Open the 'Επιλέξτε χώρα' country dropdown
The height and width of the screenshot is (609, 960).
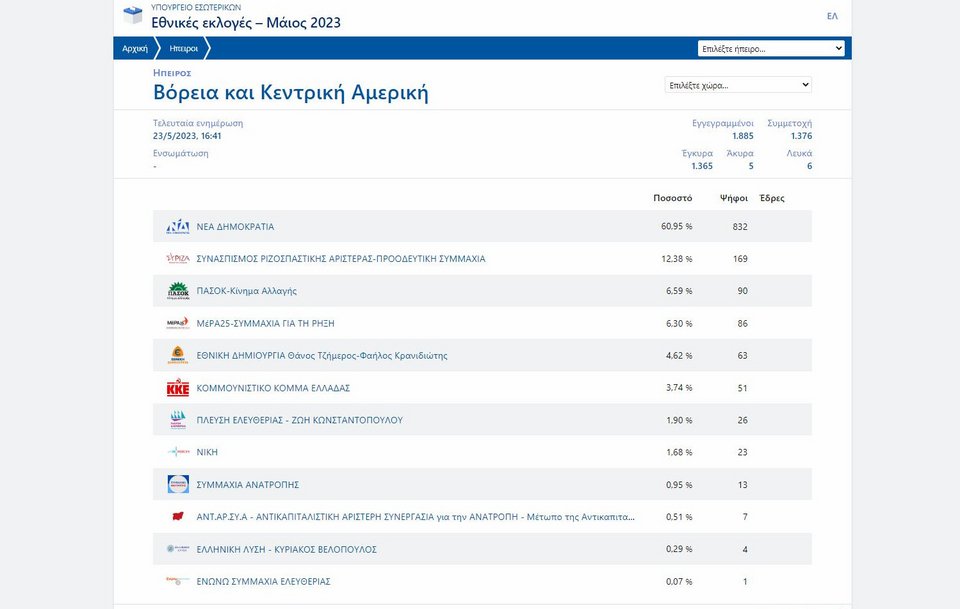pos(738,85)
